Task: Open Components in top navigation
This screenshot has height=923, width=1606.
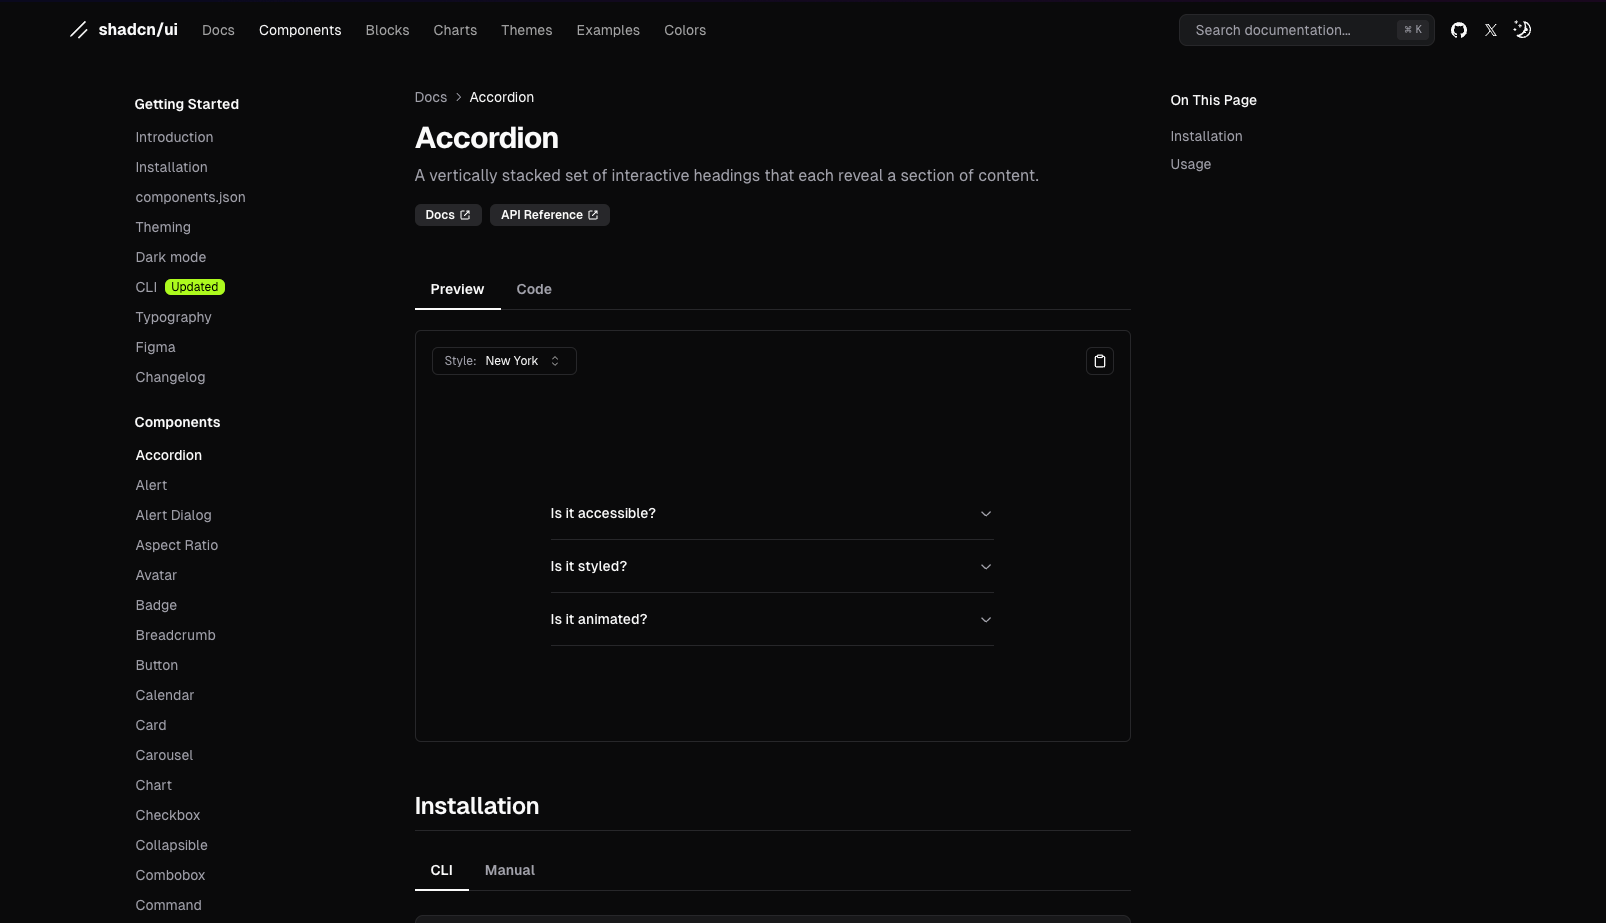Action: click(x=300, y=30)
